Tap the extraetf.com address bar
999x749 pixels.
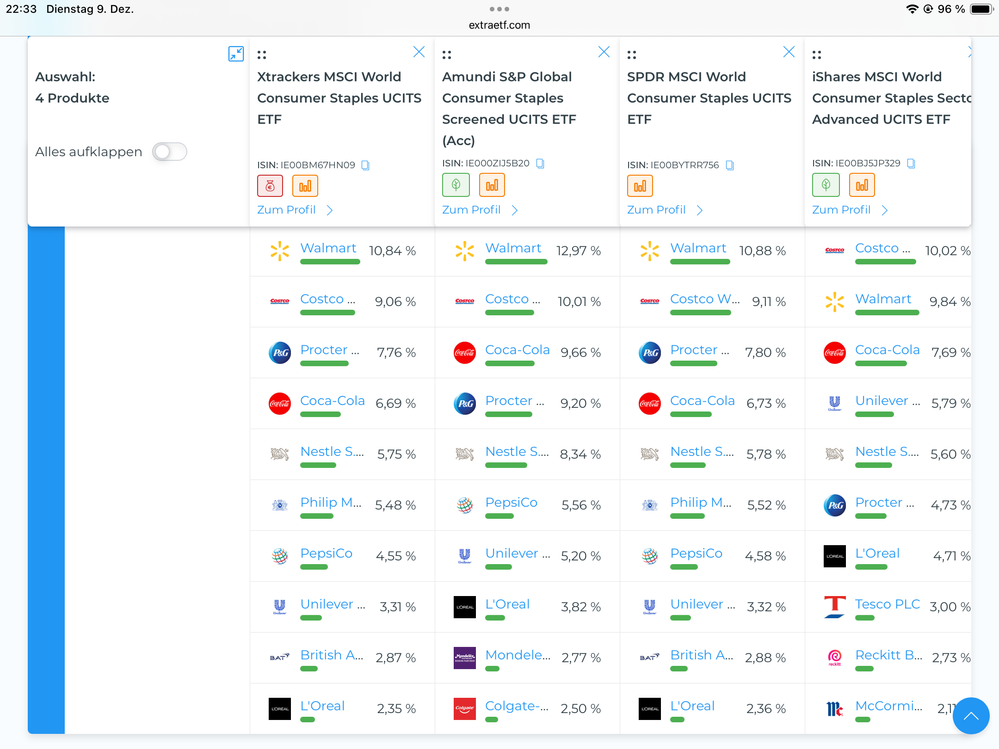[x=499, y=25]
